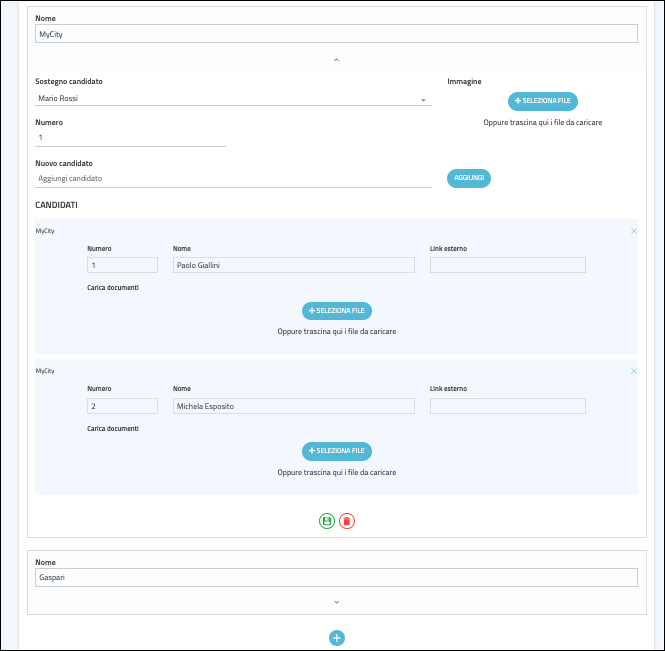Click Seleziona File for Michela Esposito documents
Screen dimensions: 665x651
[x=337, y=451]
